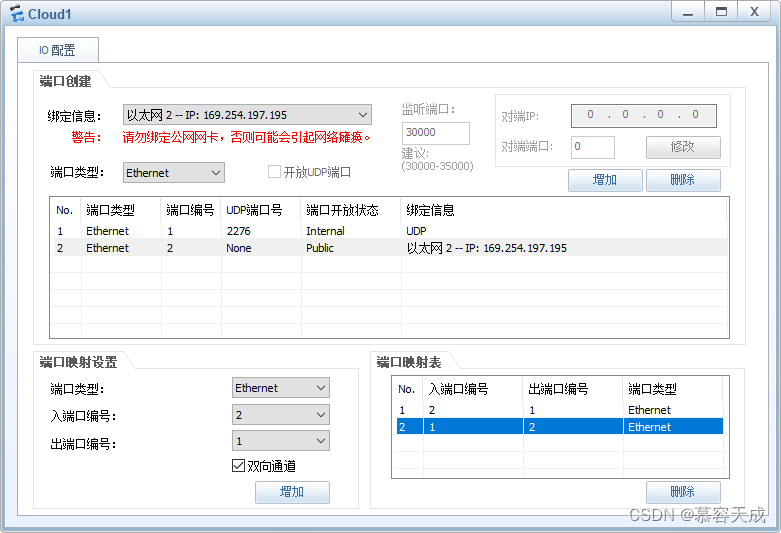Enable the 开放UDP端口 checkbox

click(x=274, y=172)
